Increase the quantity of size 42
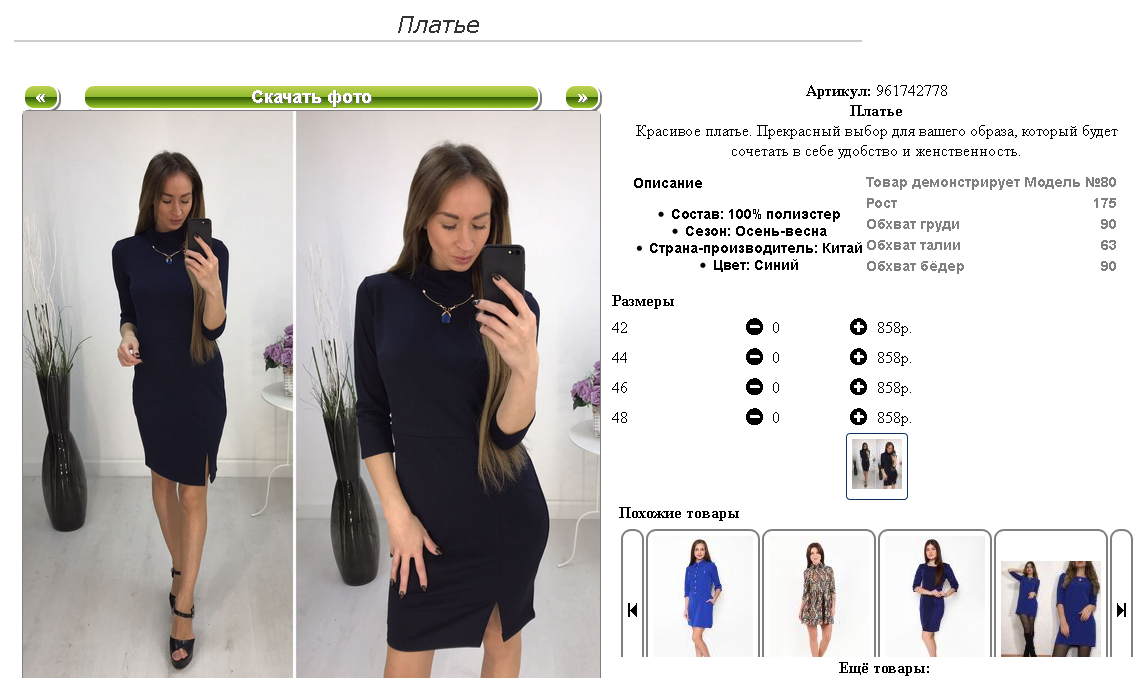Screen dimensions: 1135x678 pos(858,327)
